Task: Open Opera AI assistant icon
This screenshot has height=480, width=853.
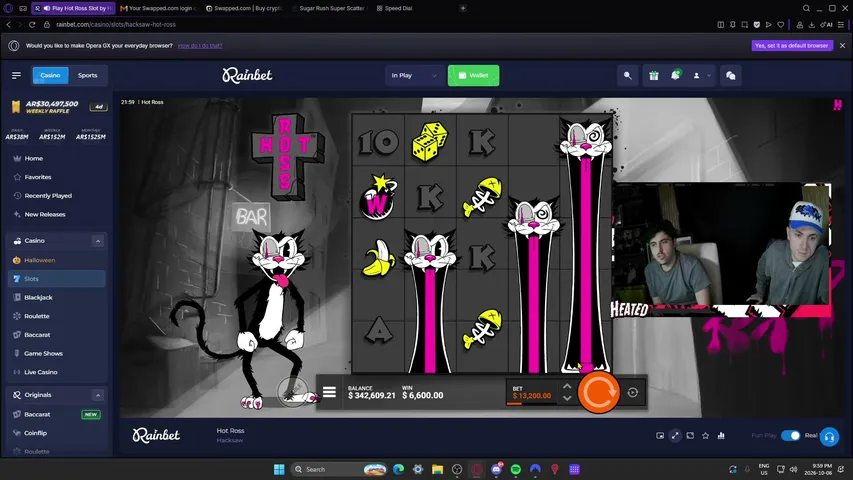Action: (x=826, y=24)
